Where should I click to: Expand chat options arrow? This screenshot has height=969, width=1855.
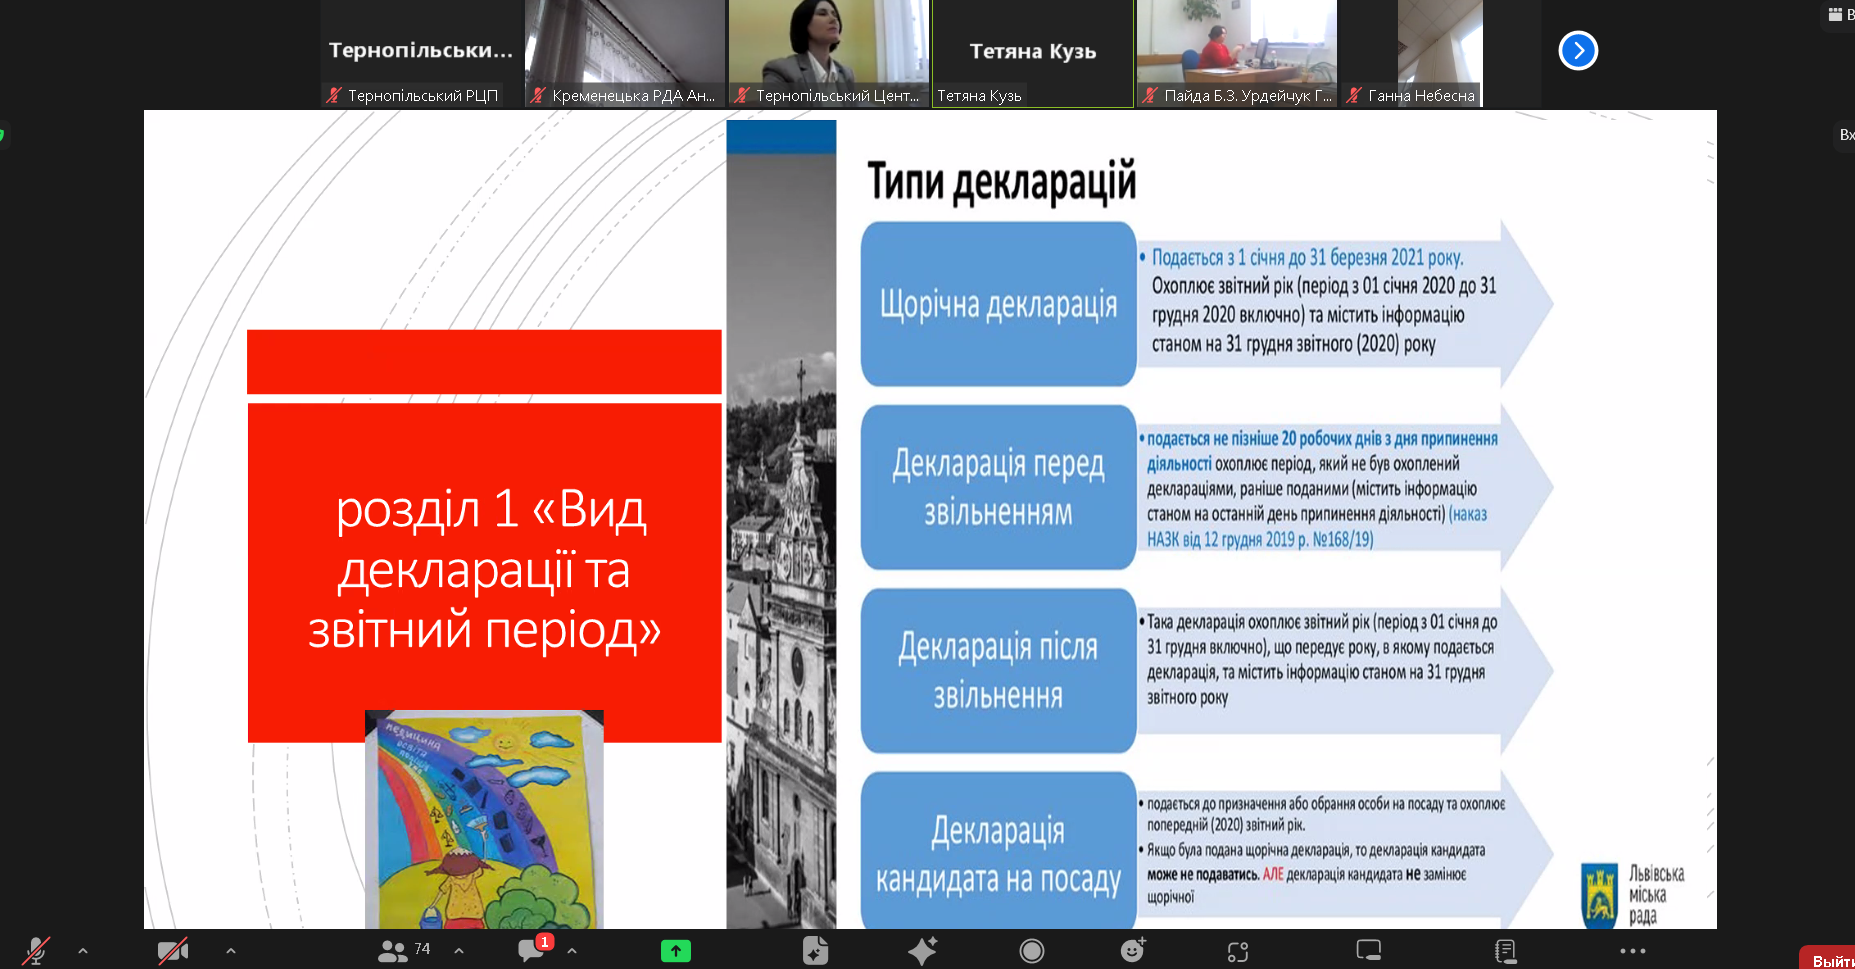click(572, 951)
